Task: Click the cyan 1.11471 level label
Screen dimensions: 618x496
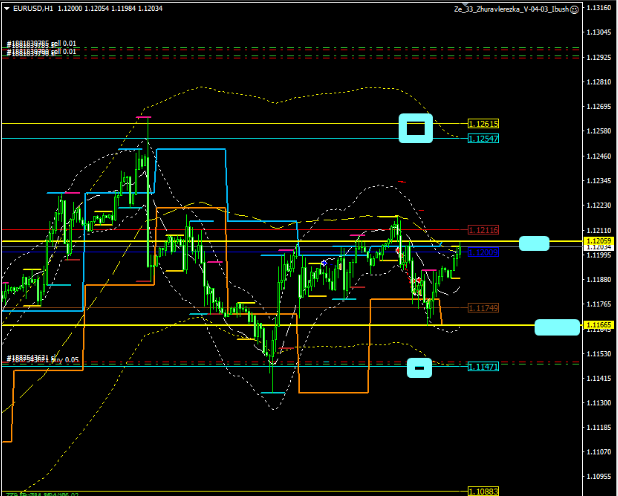Action: point(483,367)
